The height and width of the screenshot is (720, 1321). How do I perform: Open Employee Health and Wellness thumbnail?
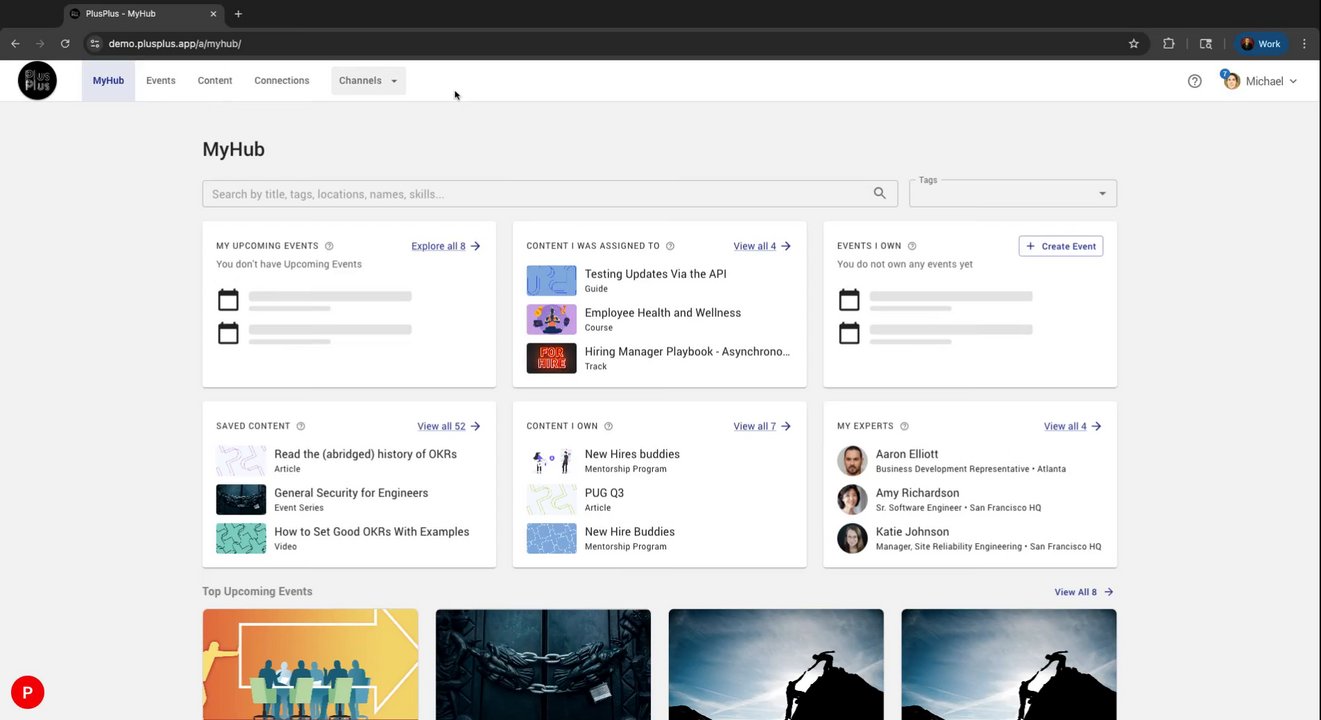pos(552,319)
